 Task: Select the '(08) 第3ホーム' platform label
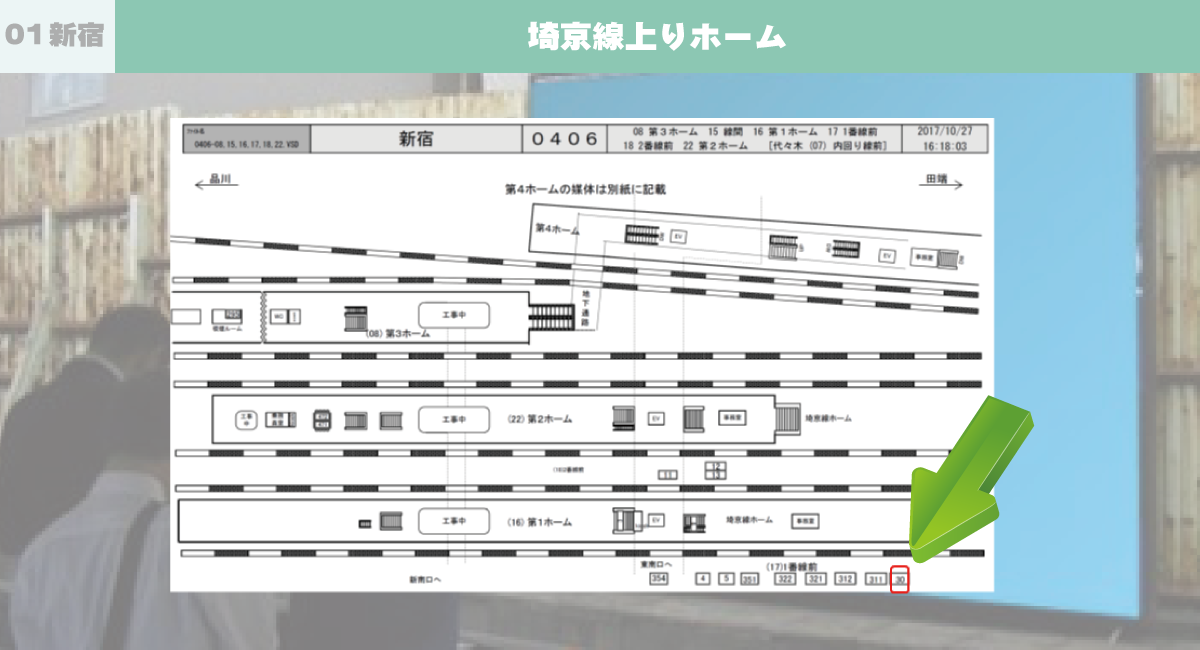pyautogui.click(x=397, y=333)
